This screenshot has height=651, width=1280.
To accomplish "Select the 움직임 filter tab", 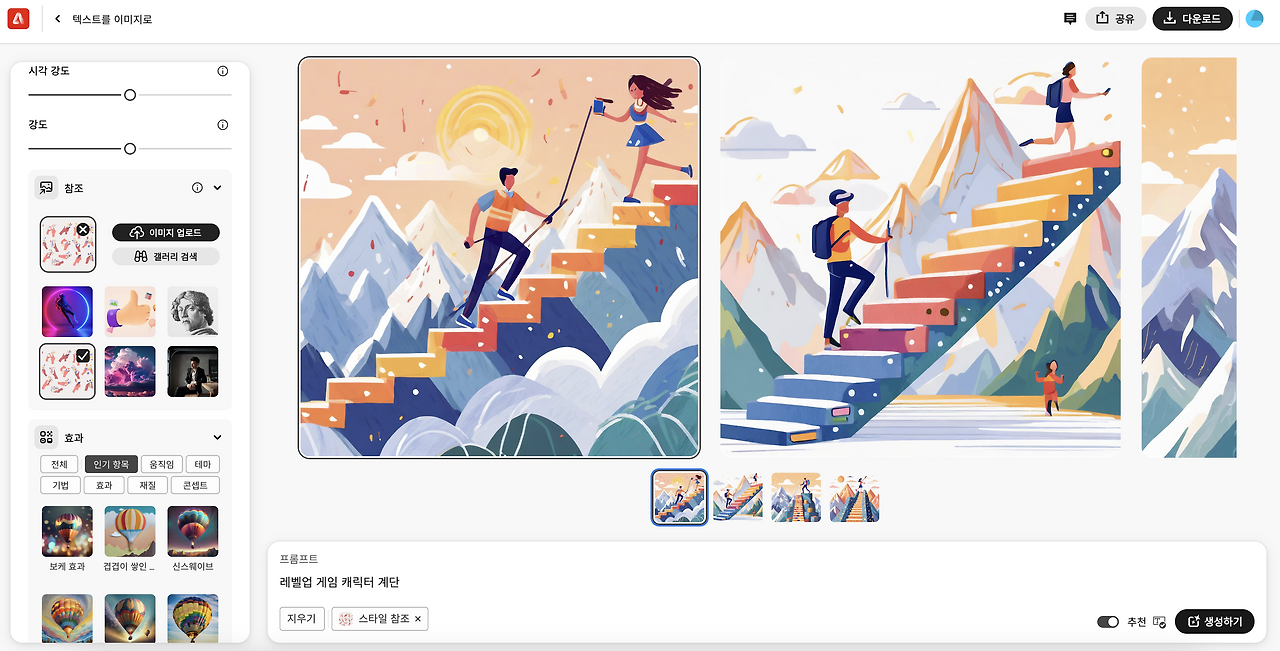I will click(x=162, y=464).
